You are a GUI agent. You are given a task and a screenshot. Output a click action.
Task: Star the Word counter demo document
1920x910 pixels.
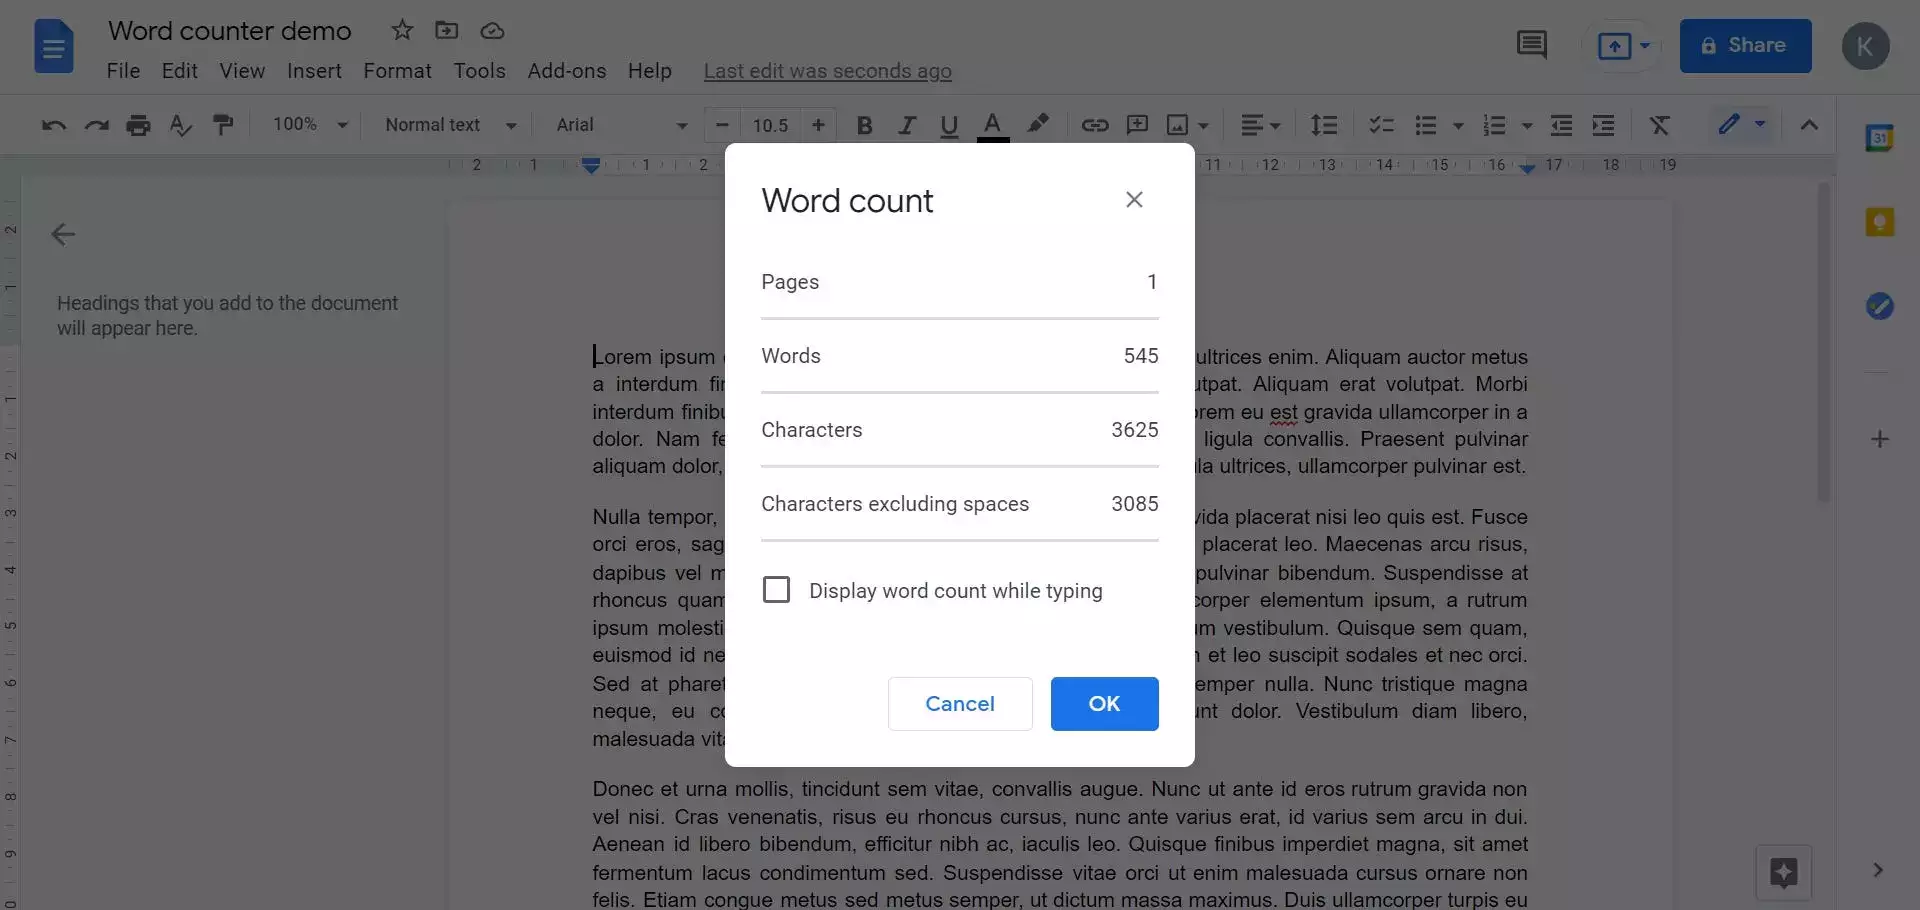point(402,31)
